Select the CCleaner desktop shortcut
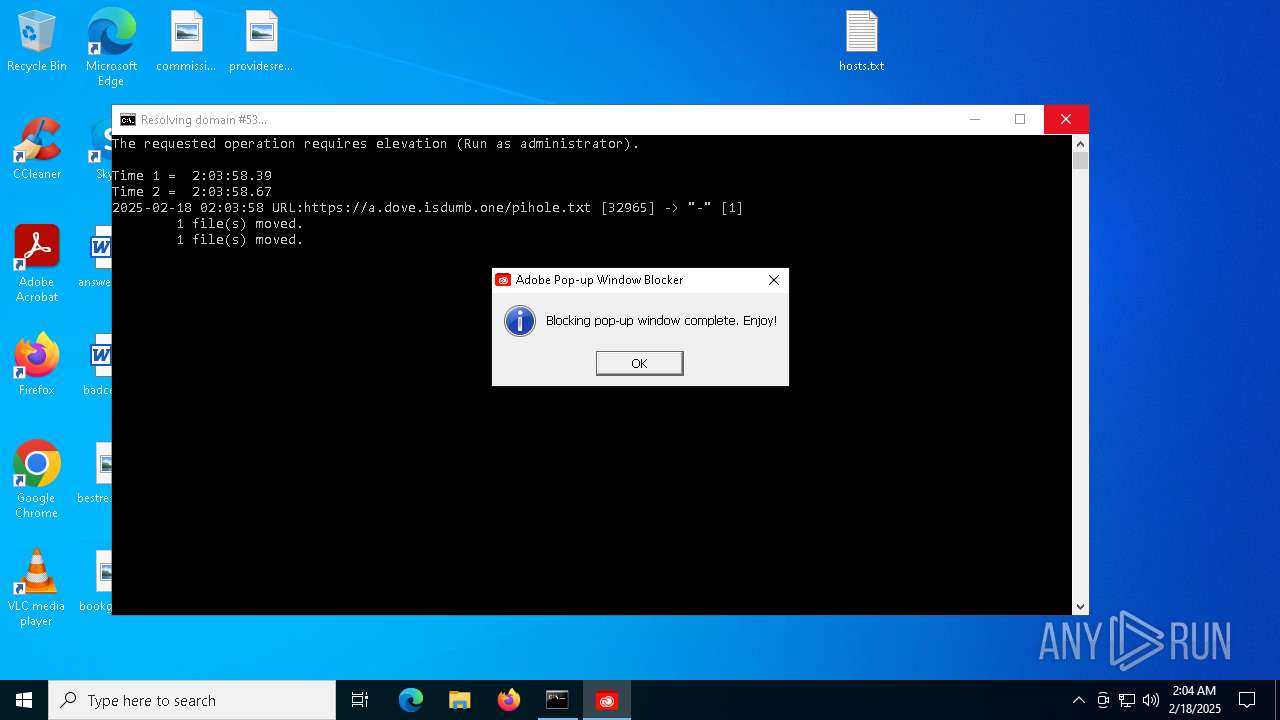1280x720 pixels. [37, 150]
